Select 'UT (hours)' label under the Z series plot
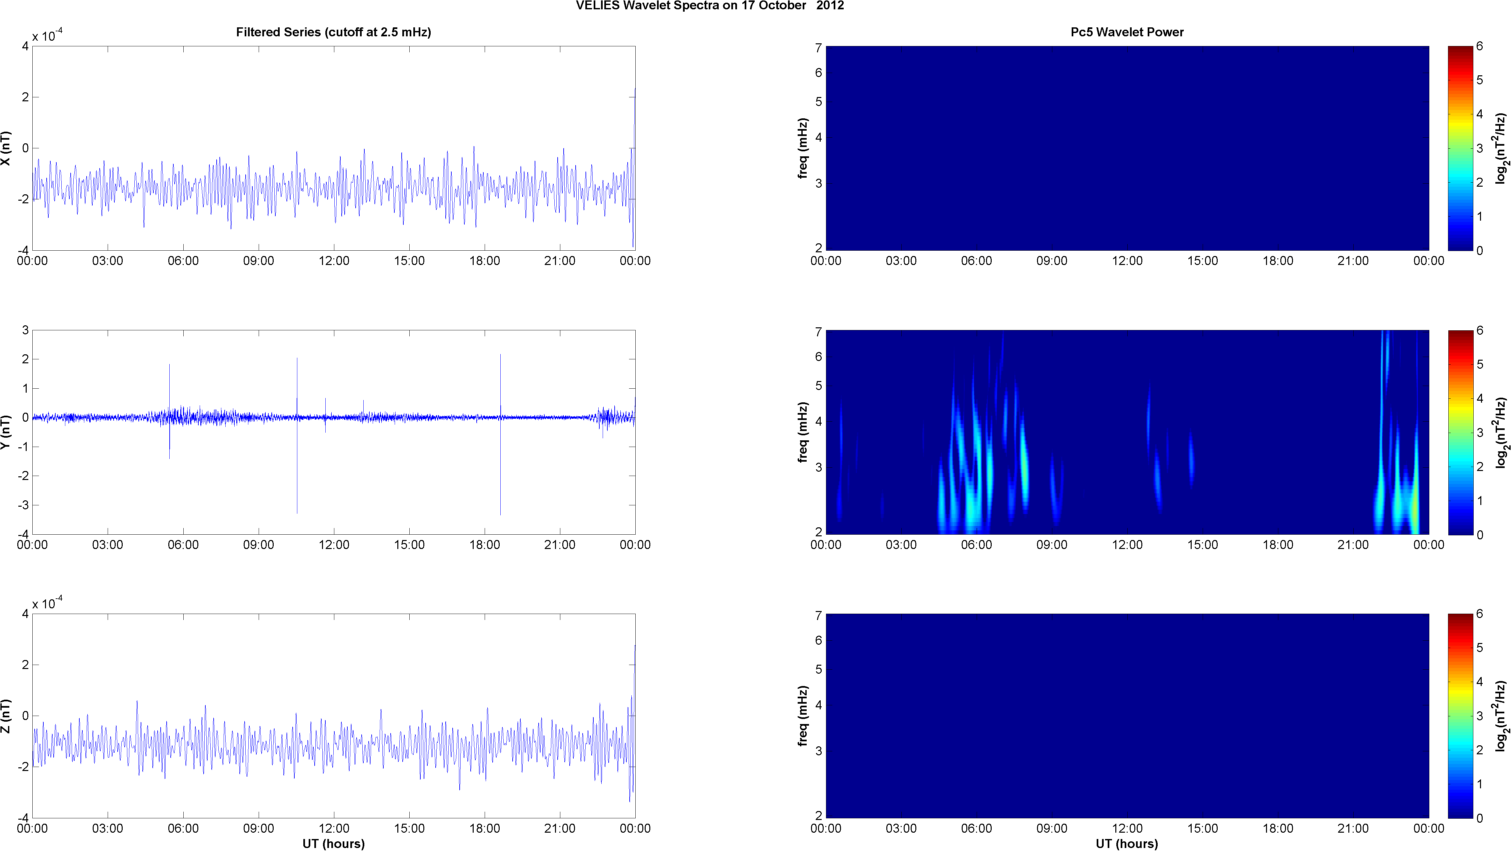Screen dimensions: 1511x851 (333, 844)
